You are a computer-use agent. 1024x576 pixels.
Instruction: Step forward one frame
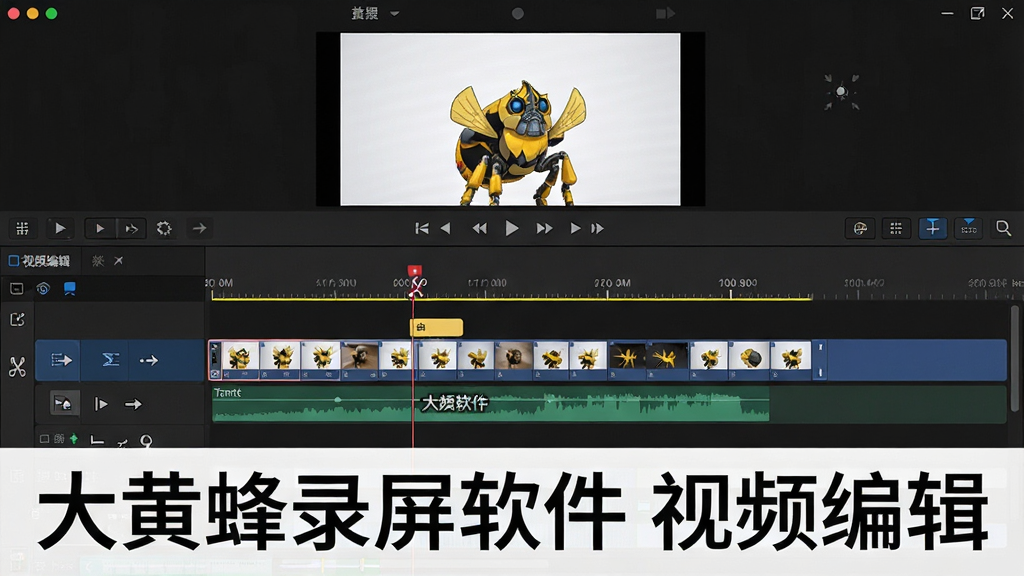coord(575,228)
